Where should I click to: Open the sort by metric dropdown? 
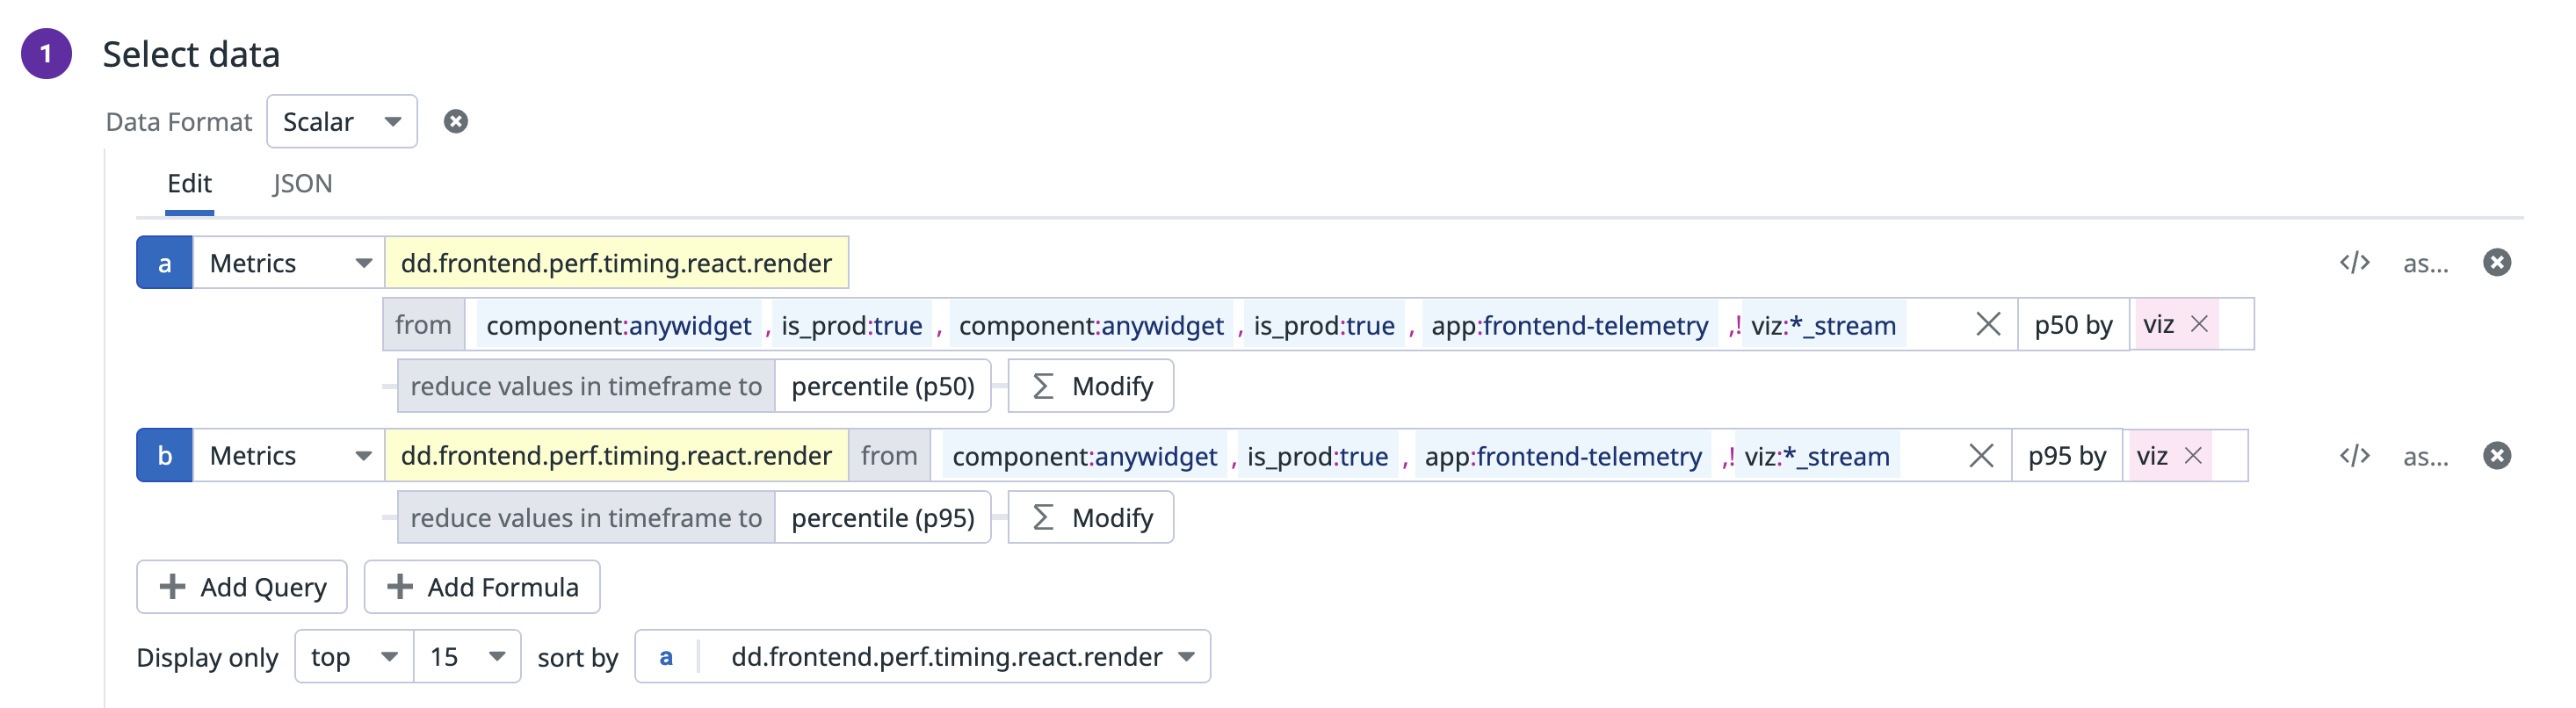click(x=922, y=657)
